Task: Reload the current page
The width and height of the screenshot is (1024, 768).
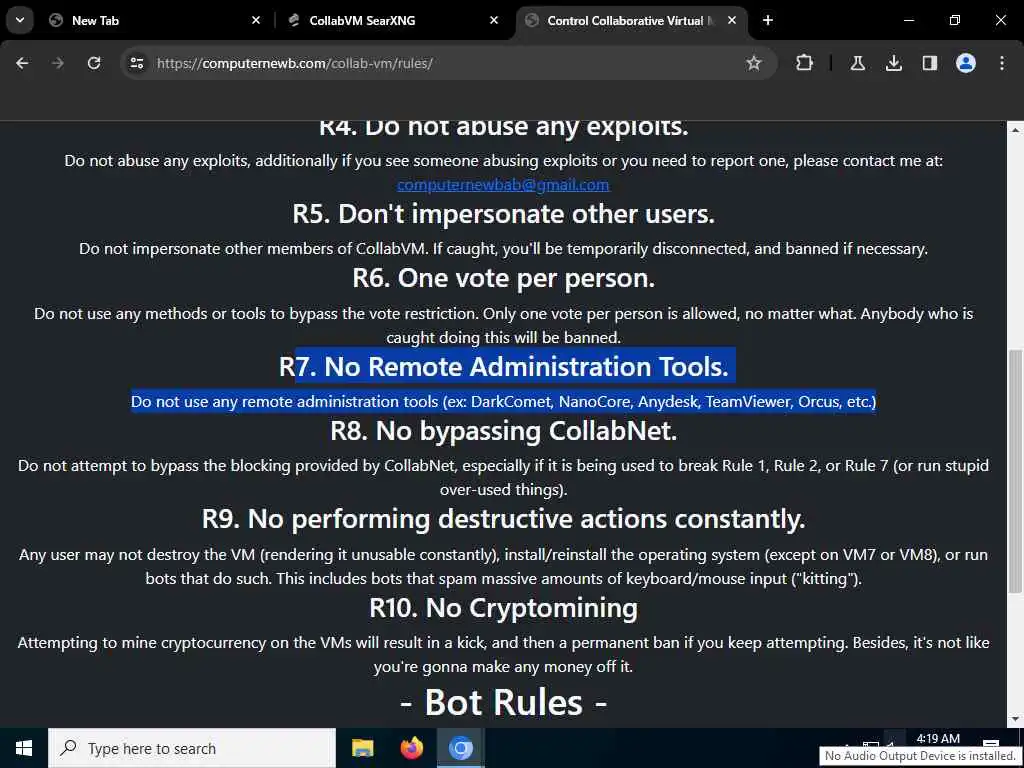Action: pos(94,63)
